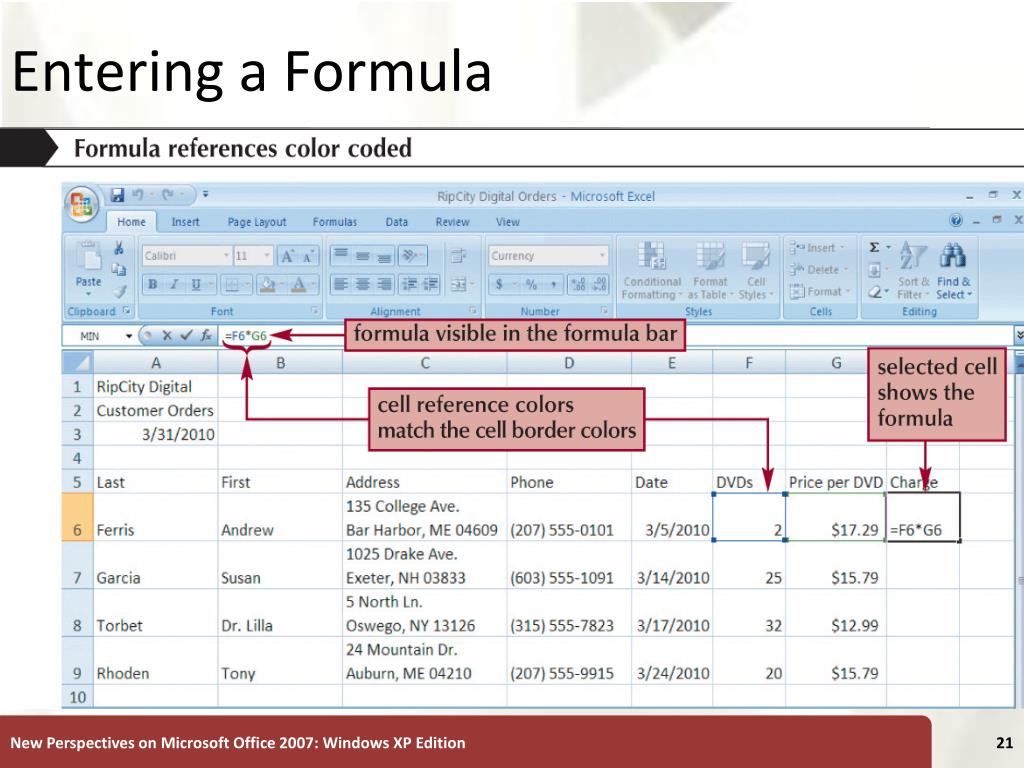This screenshot has height=768, width=1024.
Task: Cut selection using scissors icon
Action: (x=119, y=248)
